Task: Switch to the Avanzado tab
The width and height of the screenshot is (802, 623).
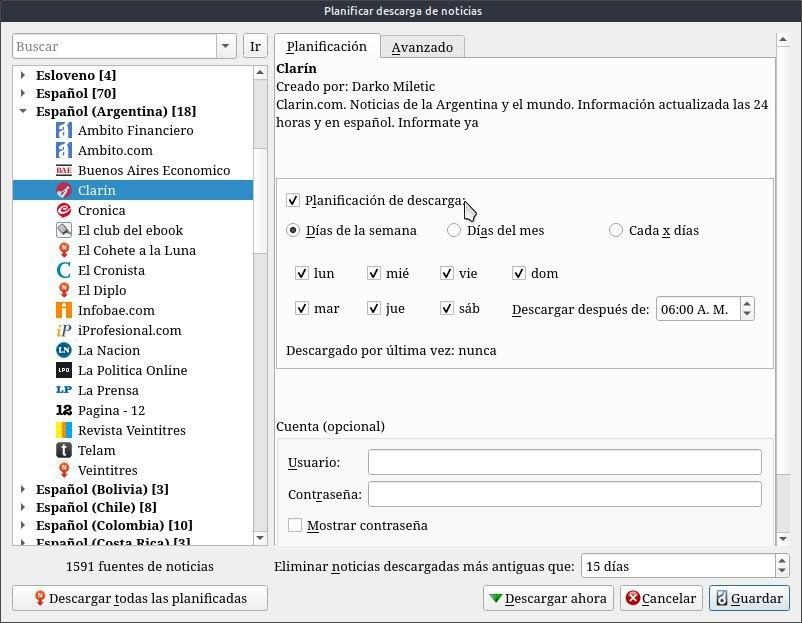Action: (x=422, y=48)
